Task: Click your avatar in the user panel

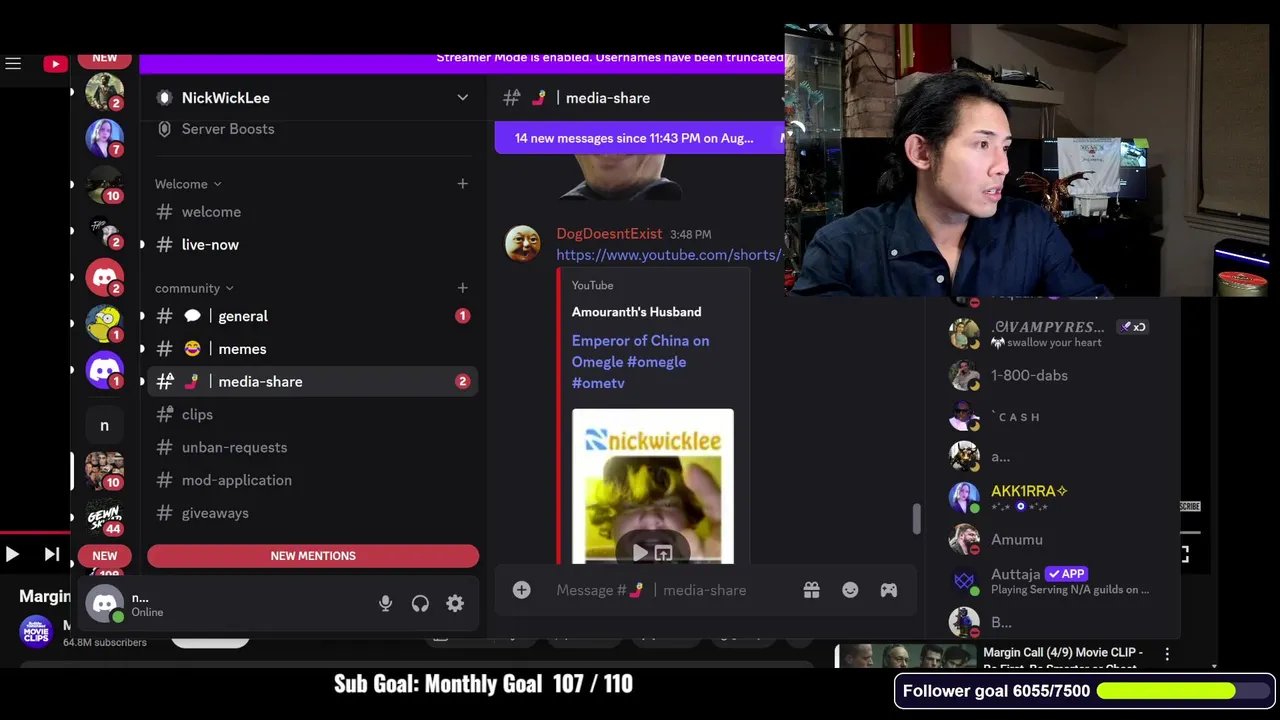Action: (104, 603)
